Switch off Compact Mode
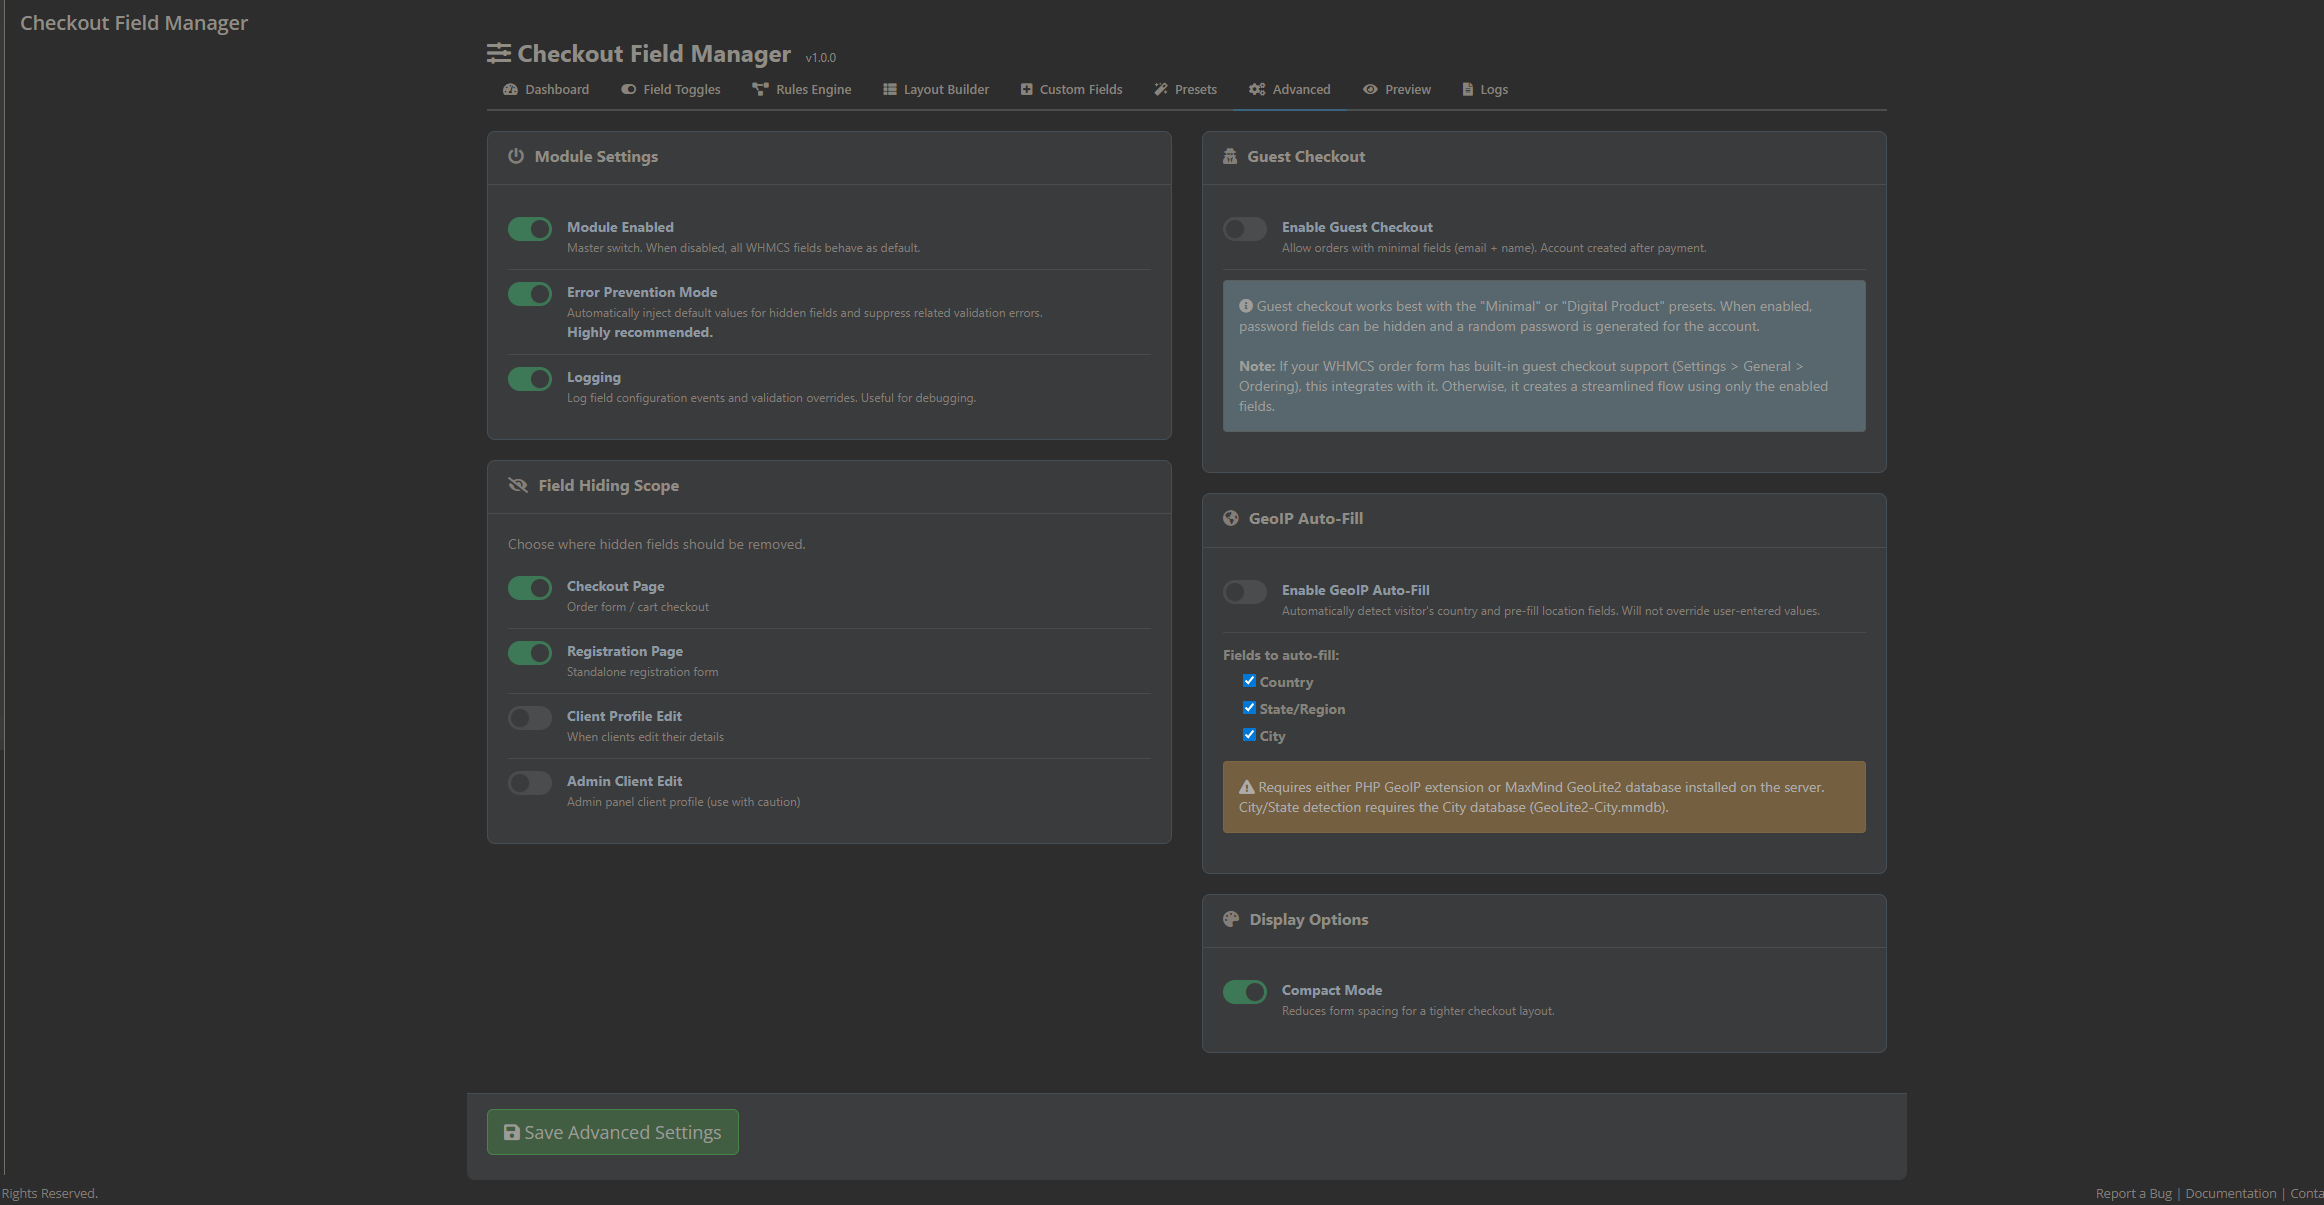 click(x=1244, y=992)
